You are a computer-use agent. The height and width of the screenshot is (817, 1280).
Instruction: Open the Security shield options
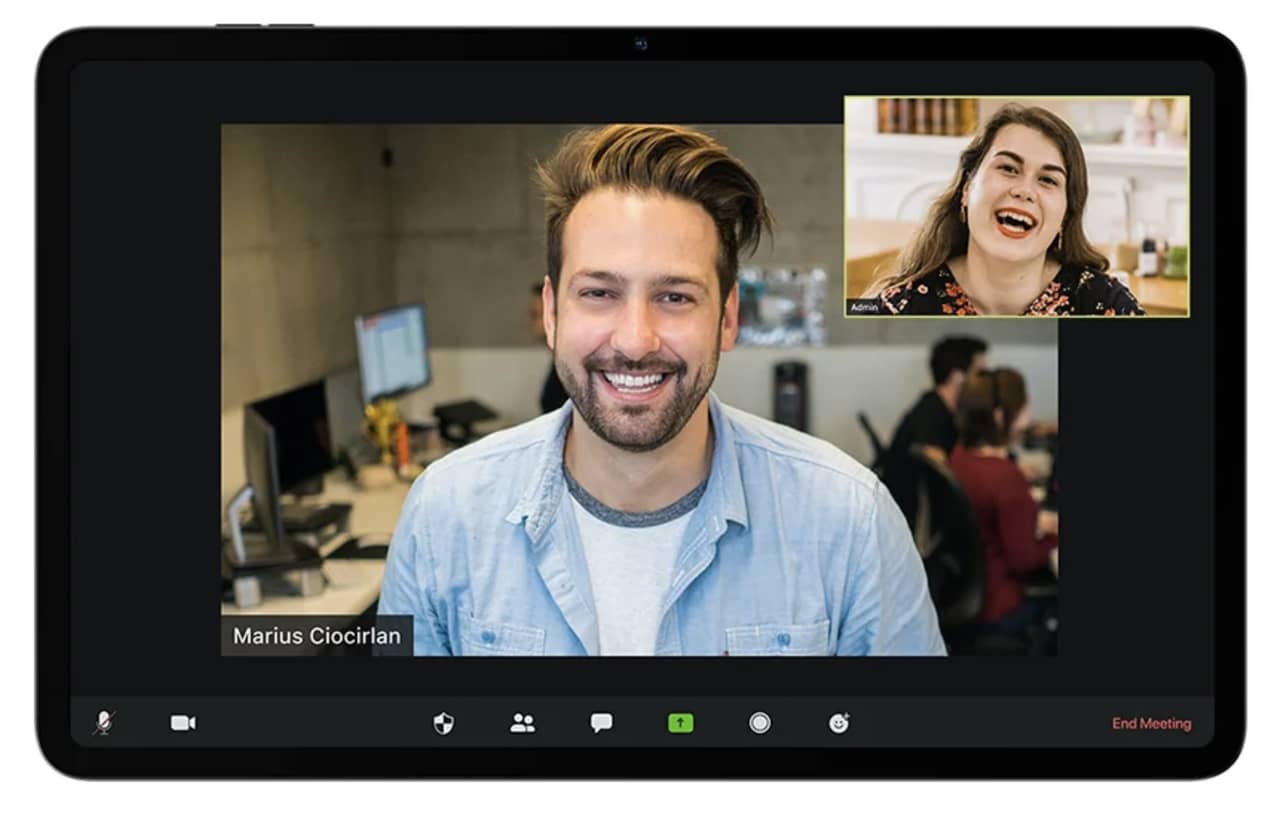pyautogui.click(x=444, y=723)
